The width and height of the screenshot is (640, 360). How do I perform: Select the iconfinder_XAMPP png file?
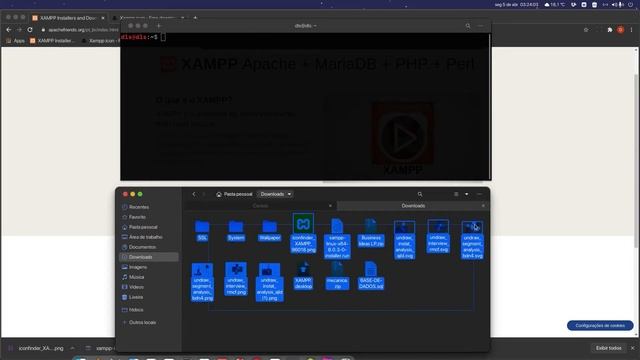tap(303, 233)
